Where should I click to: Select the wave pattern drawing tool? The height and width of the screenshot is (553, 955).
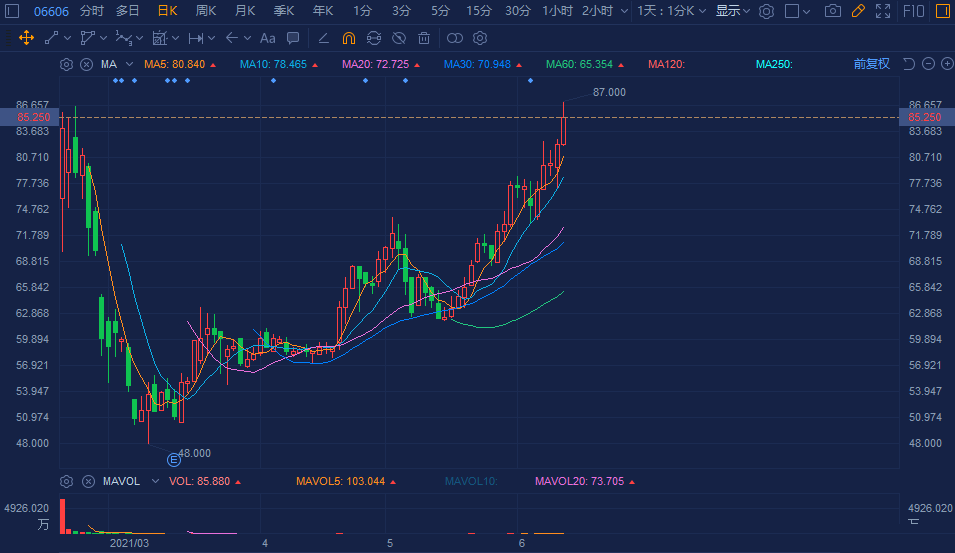(x=124, y=38)
